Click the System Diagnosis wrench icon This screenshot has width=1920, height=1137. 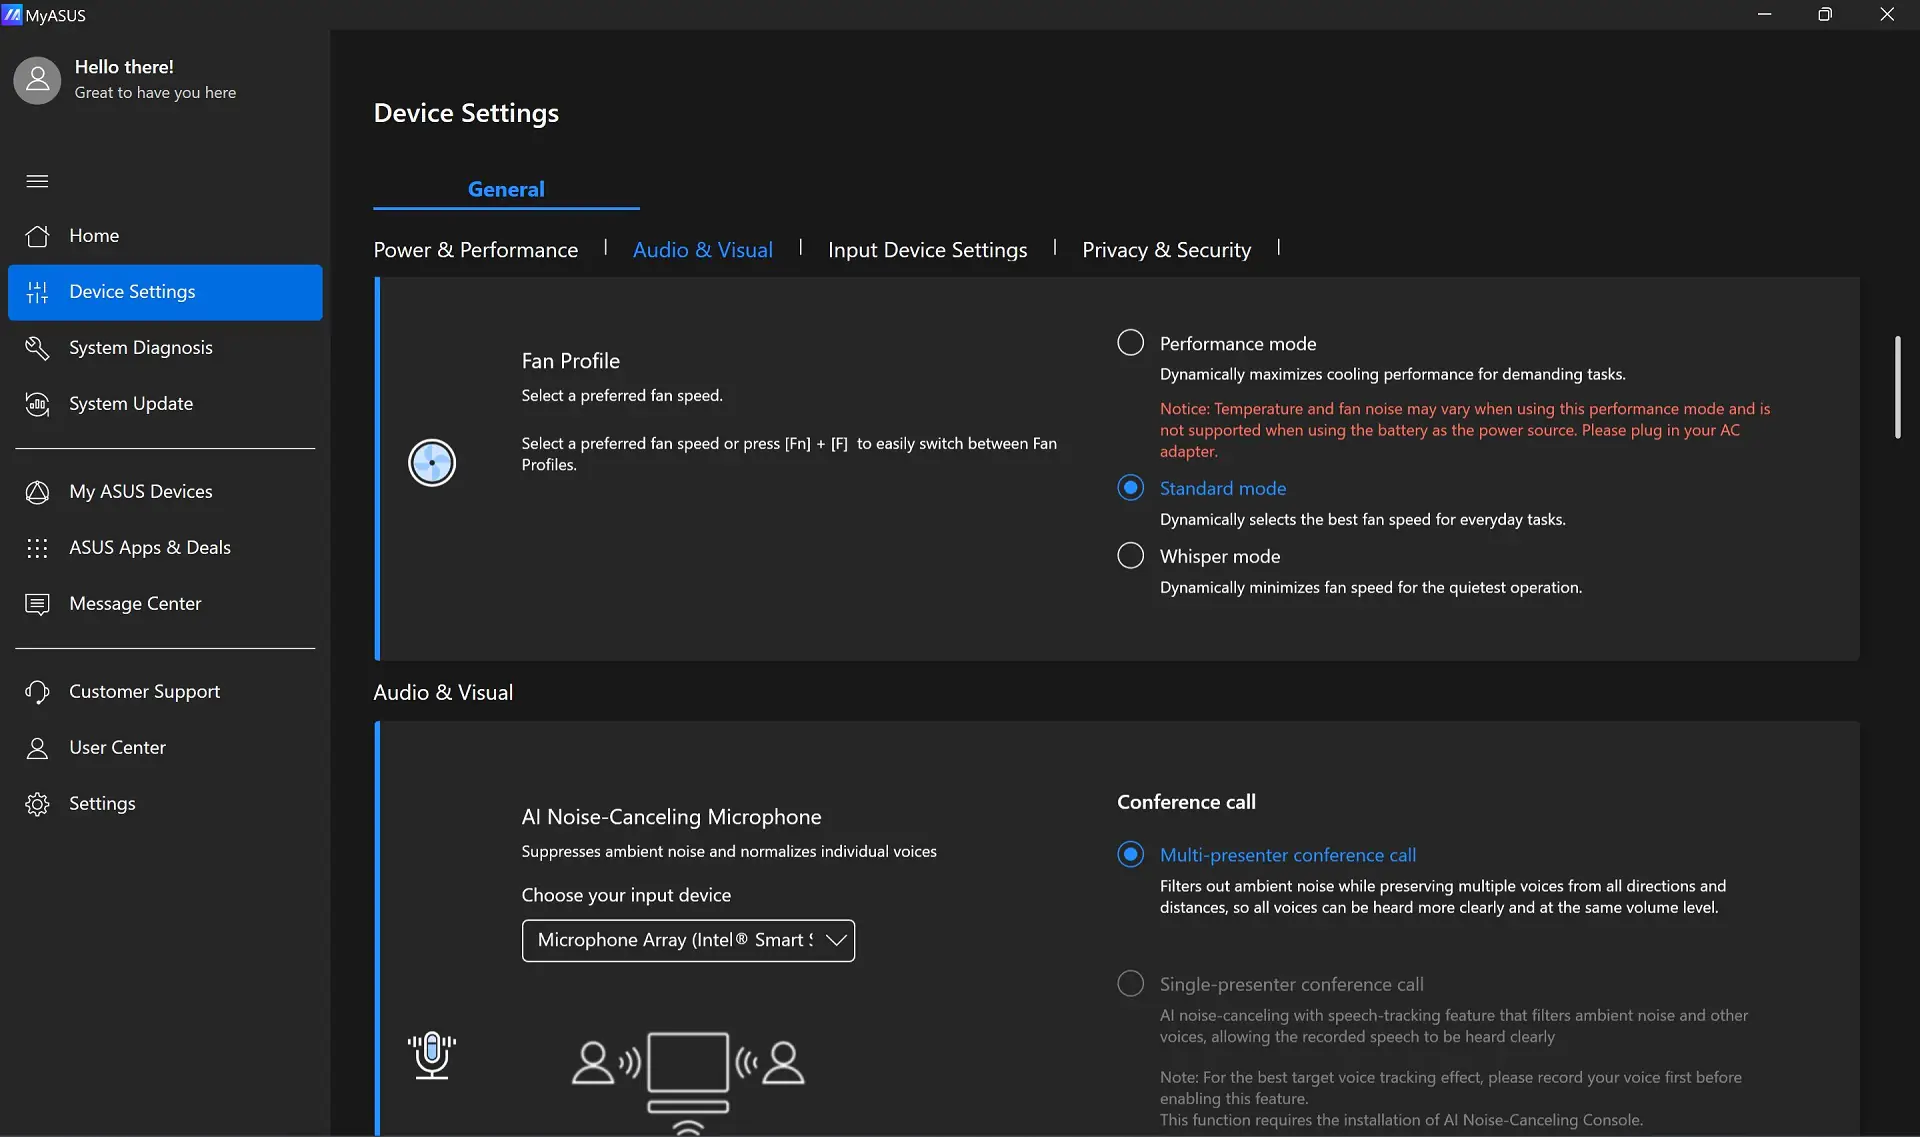coord(37,348)
